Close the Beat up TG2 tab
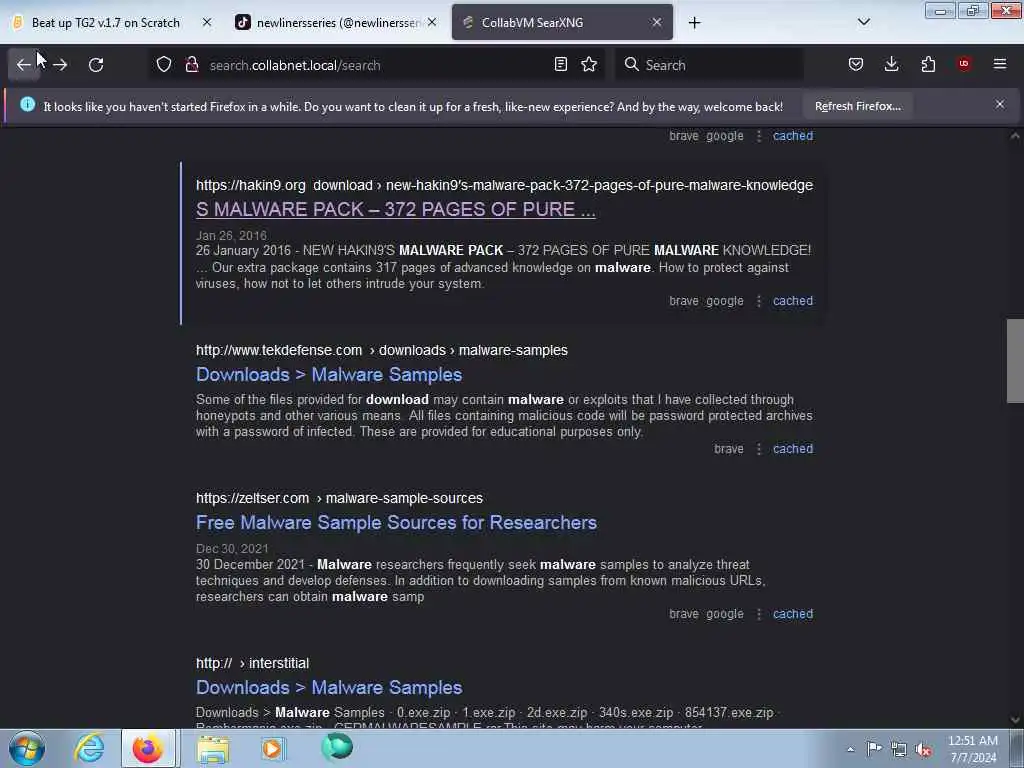 pos(207,22)
